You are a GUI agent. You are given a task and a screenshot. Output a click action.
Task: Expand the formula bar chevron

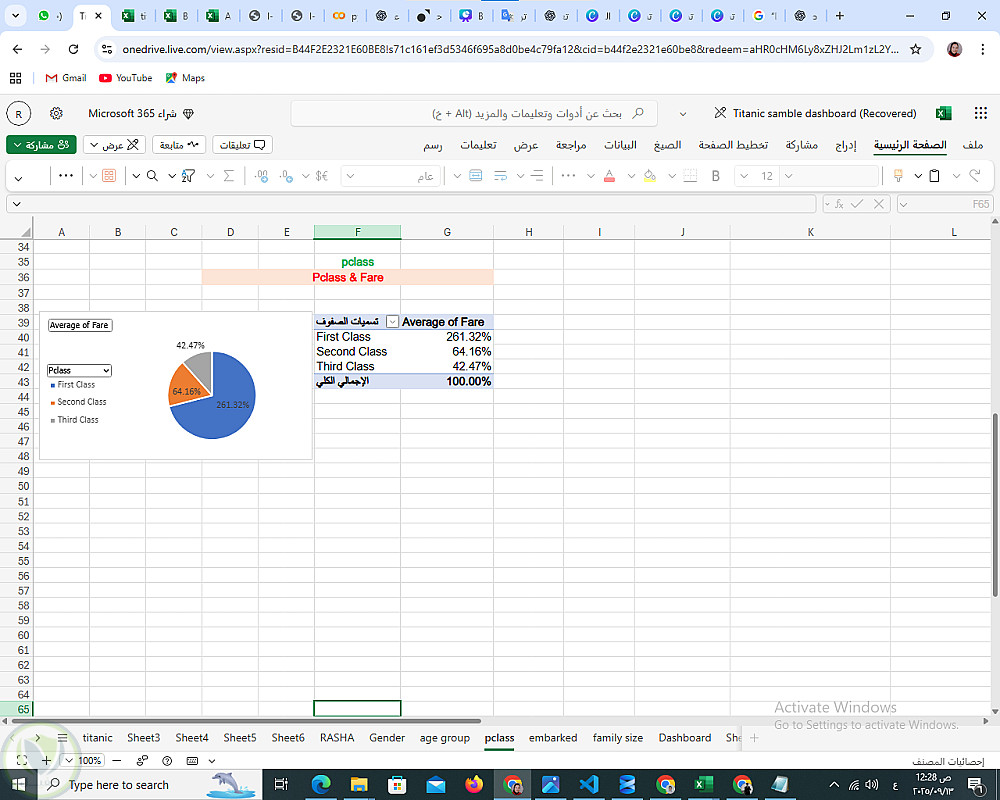click(x=17, y=204)
